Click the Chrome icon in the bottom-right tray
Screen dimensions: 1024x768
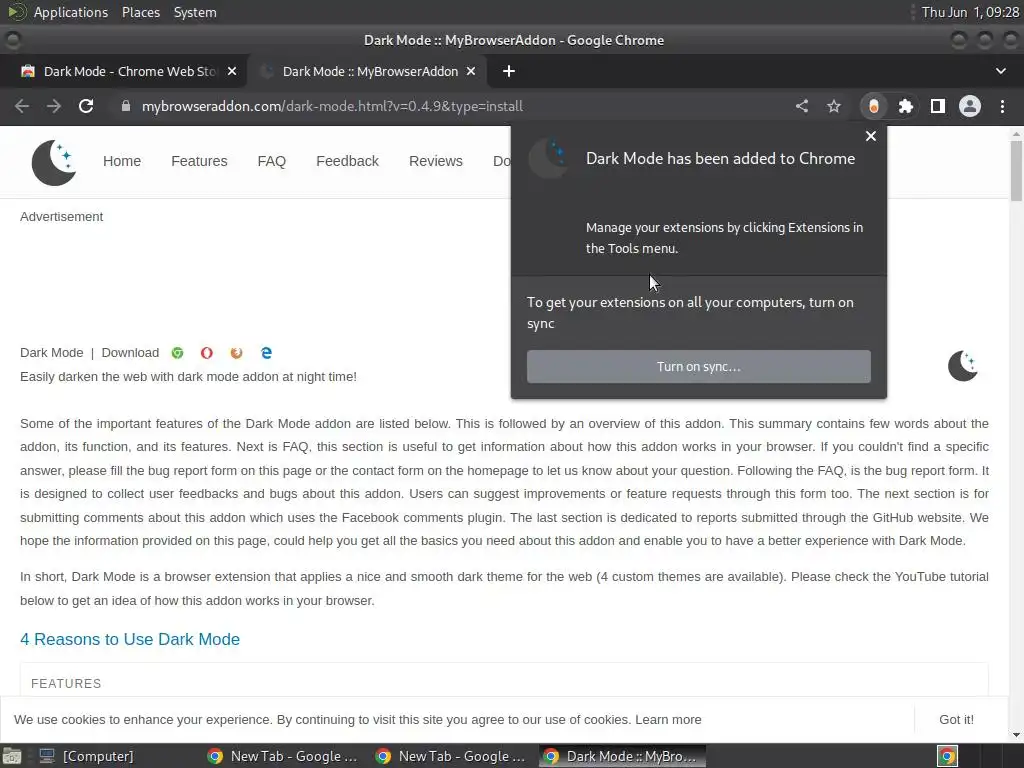pyautogui.click(x=947, y=756)
